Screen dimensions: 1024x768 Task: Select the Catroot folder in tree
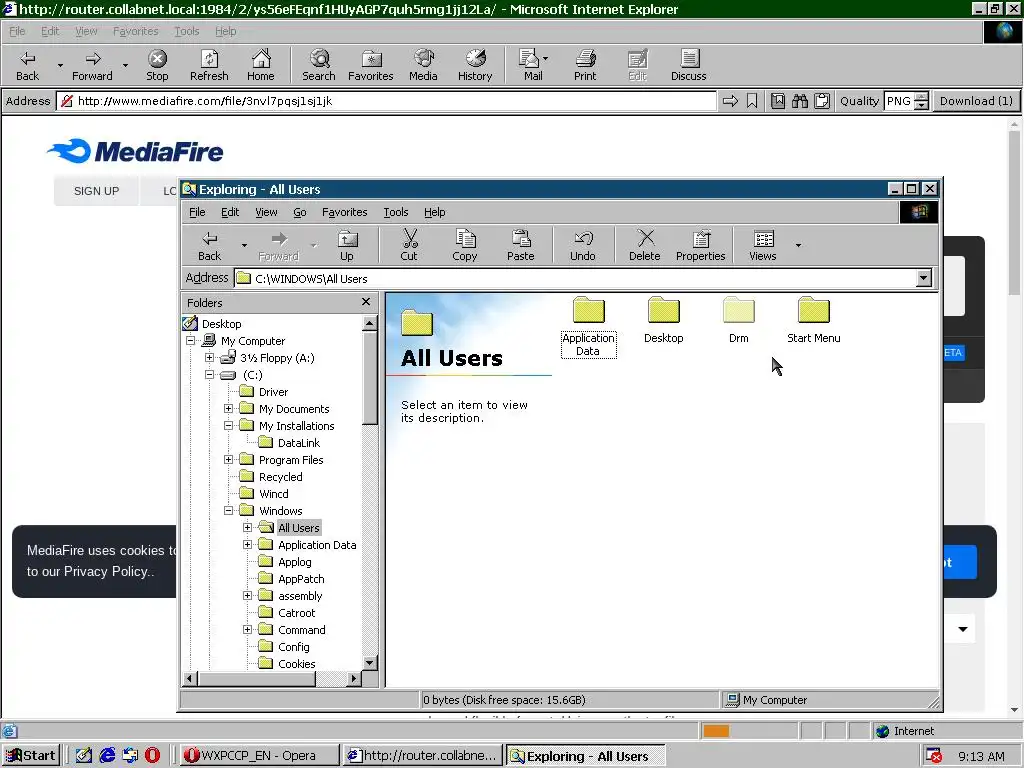(296, 613)
